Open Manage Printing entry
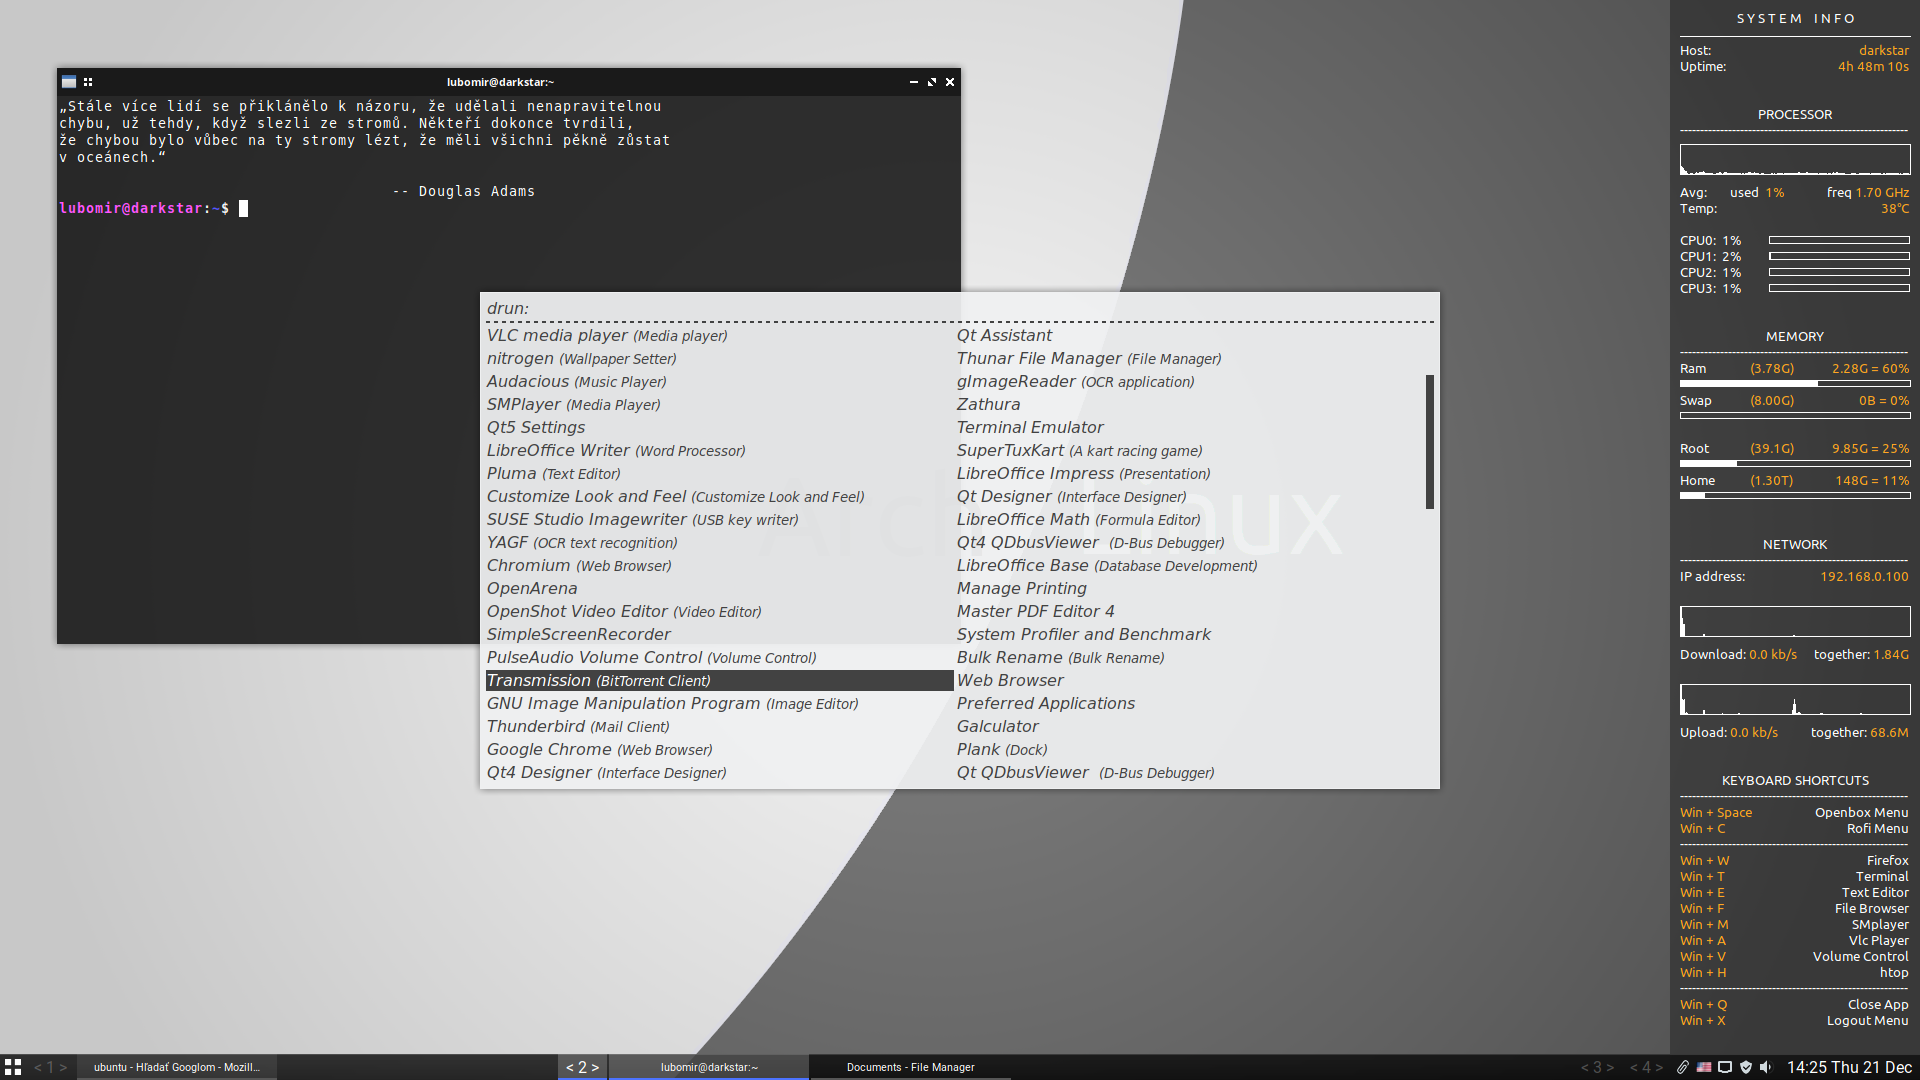The width and height of the screenshot is (1920, 1080). pyautogui.click(x=1189, y=589)
